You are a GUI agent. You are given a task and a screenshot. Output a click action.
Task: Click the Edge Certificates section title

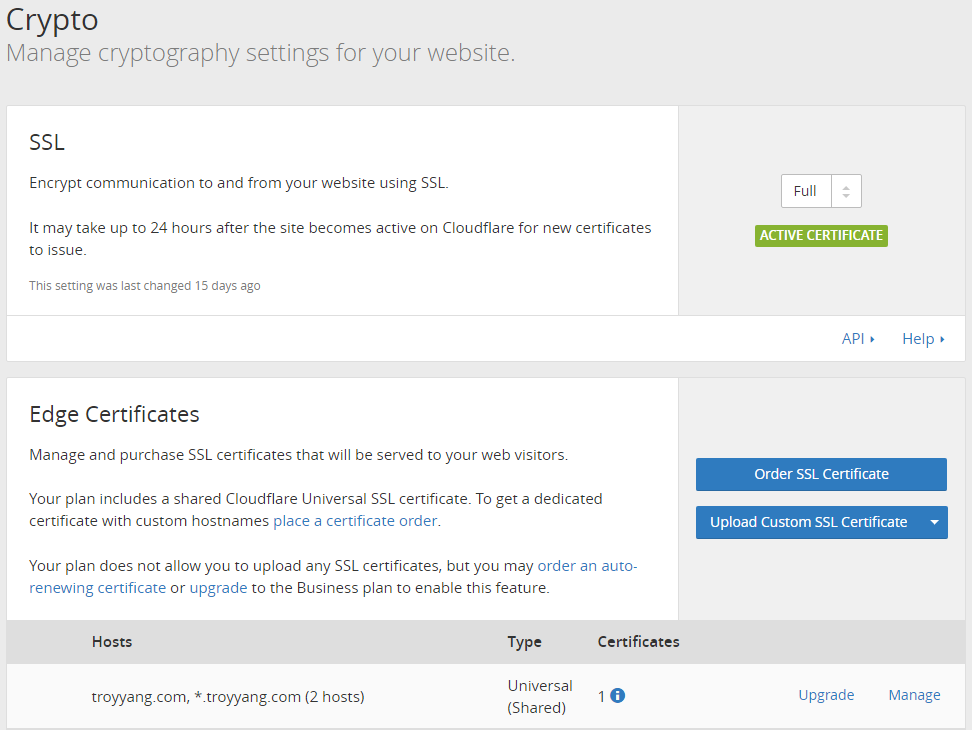(x=114, y=414)
